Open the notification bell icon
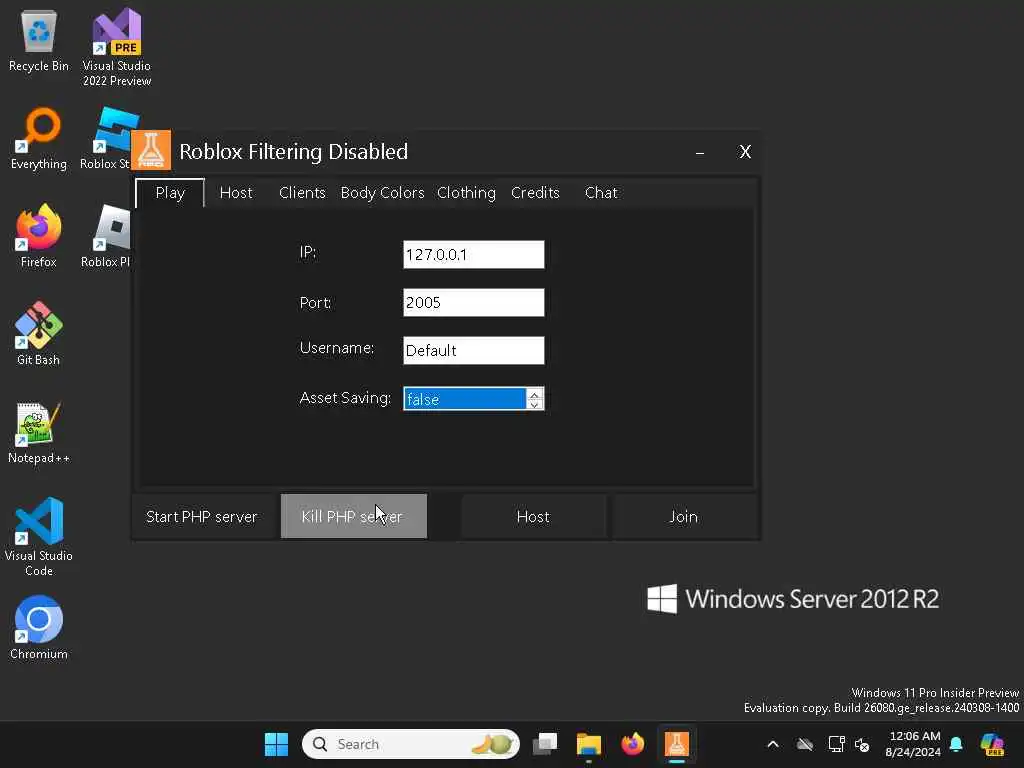The width and height of the screenshot is (1024, 768). tap(956, 744)
